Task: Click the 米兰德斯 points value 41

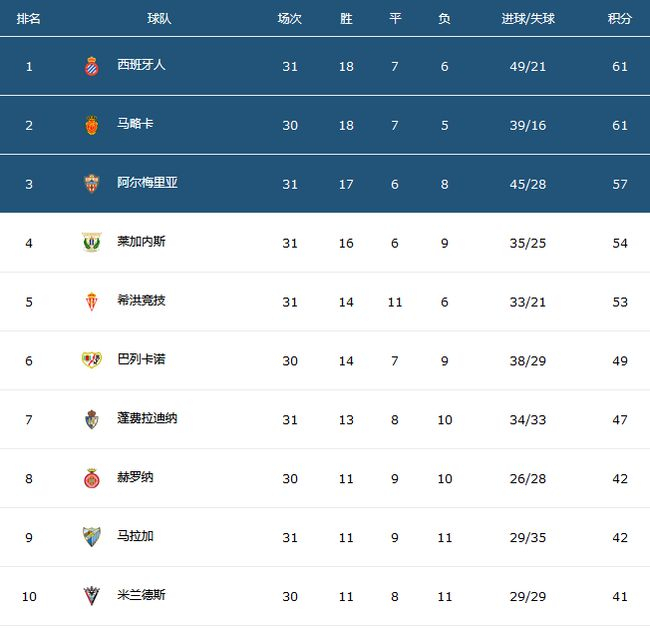Action: (620, 596)
